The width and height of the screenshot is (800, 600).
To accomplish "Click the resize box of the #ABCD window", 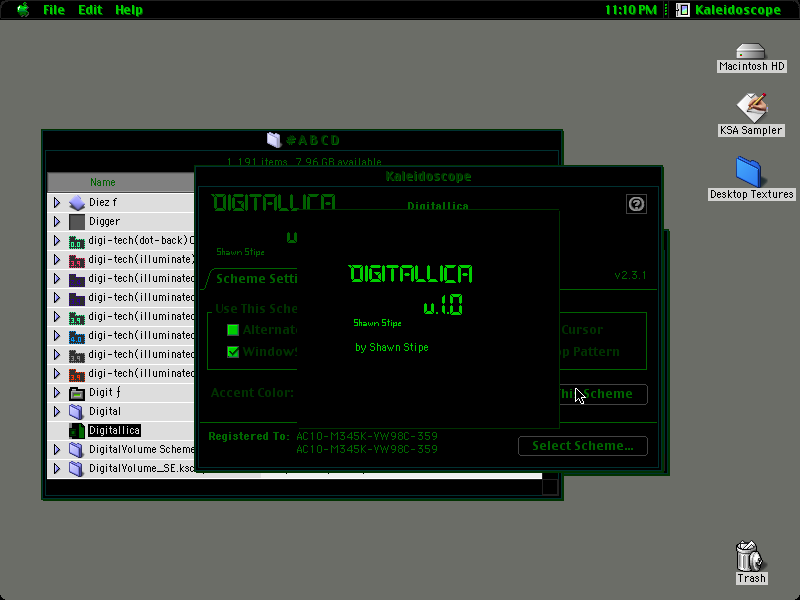I will pos(549,487).
